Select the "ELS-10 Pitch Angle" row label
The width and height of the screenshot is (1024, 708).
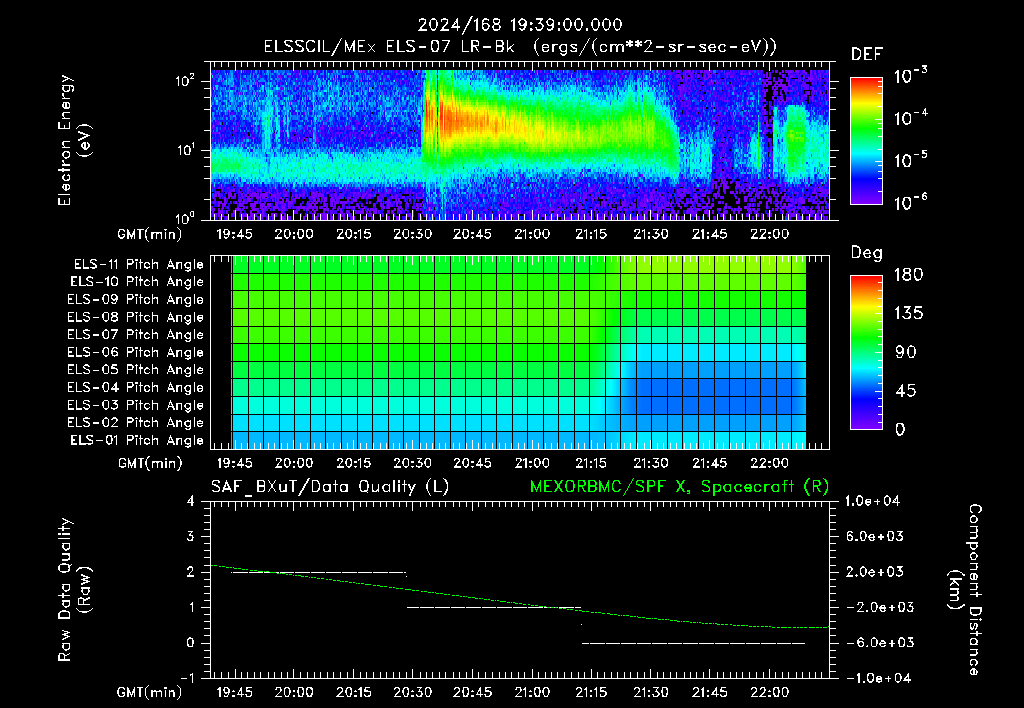click(137, 282)
